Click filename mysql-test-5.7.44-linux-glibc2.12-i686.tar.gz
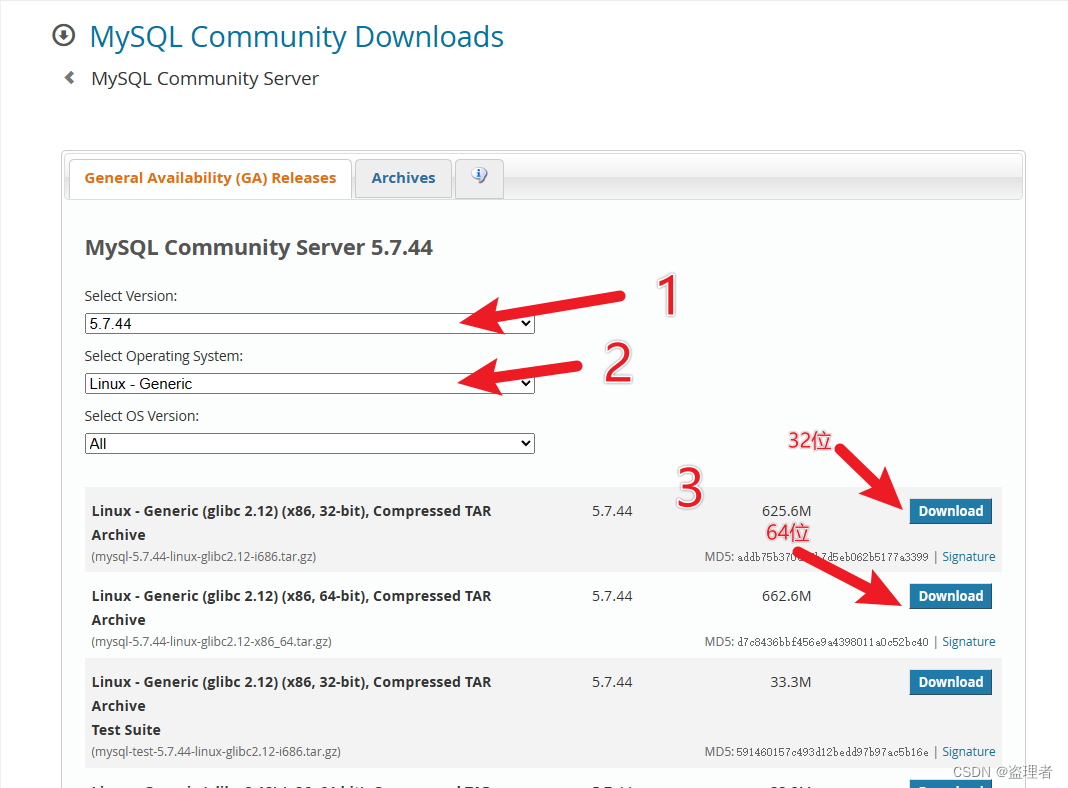 tap(216, 751)
